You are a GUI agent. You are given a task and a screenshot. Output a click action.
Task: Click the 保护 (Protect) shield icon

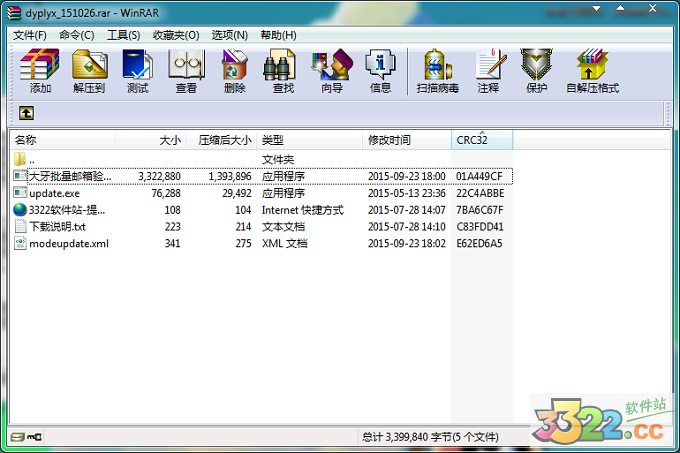536,65
